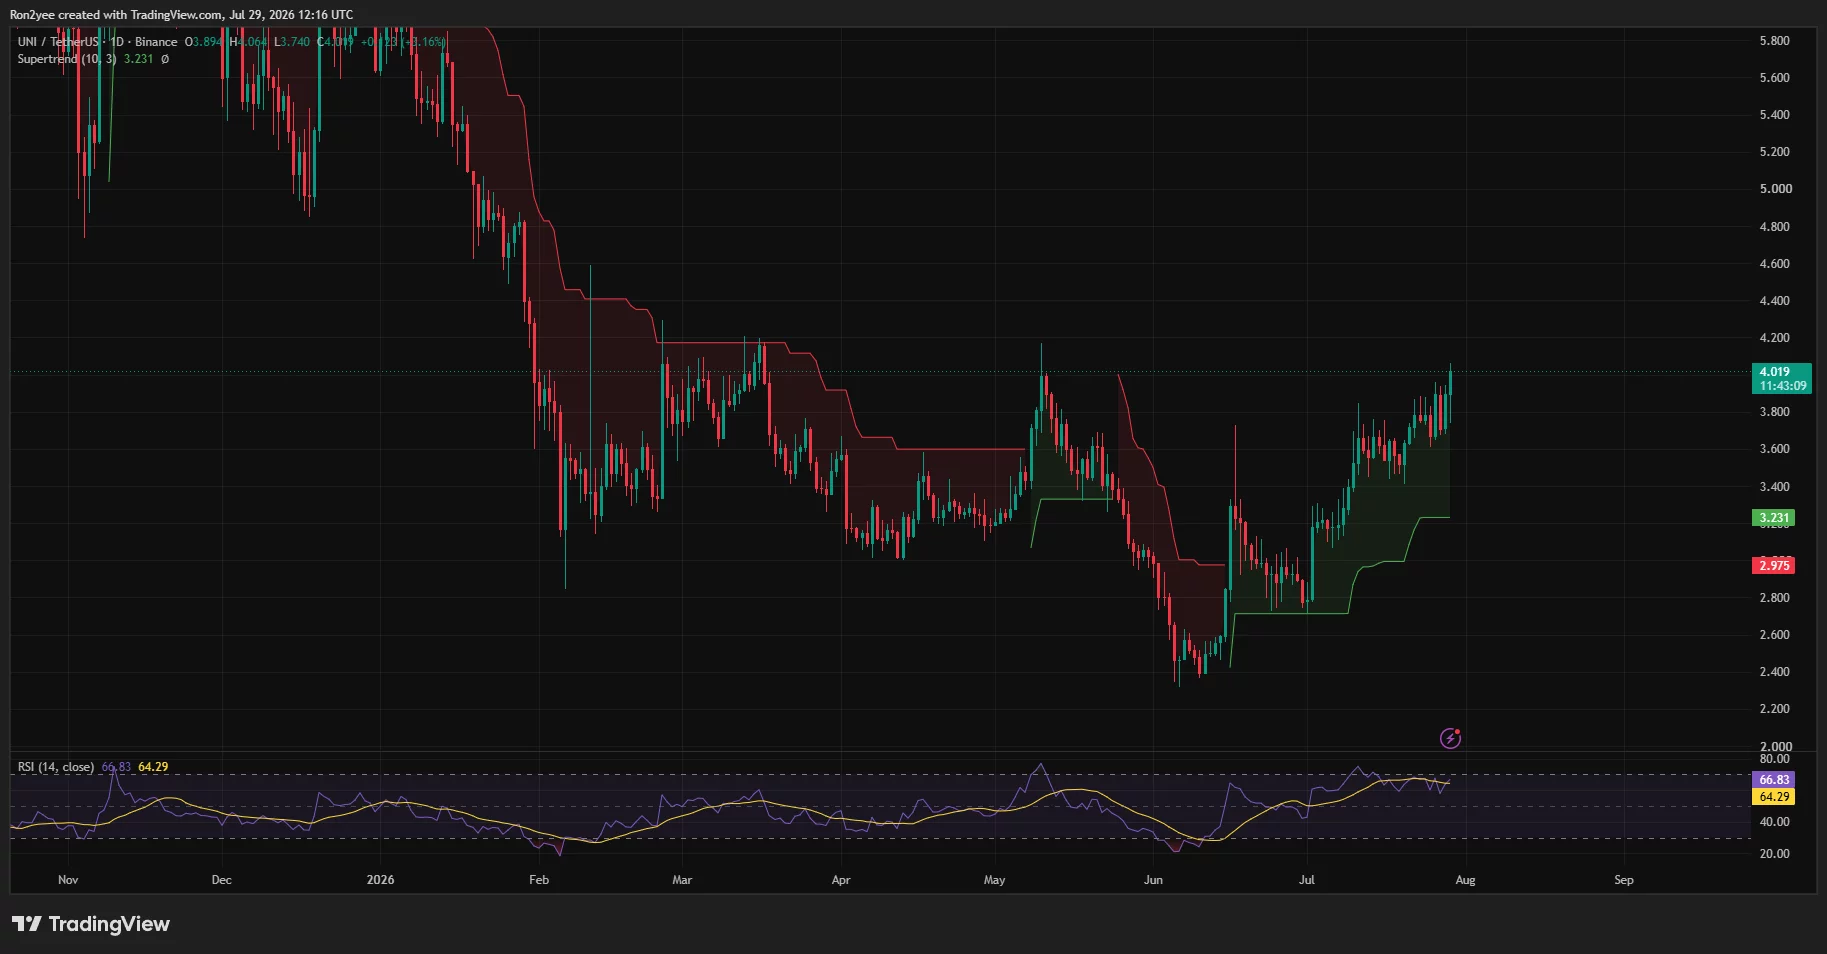Screen dimensions: 1827x954
Task: Click the 40.00 RSI scale value
Action: point(1775,822)
